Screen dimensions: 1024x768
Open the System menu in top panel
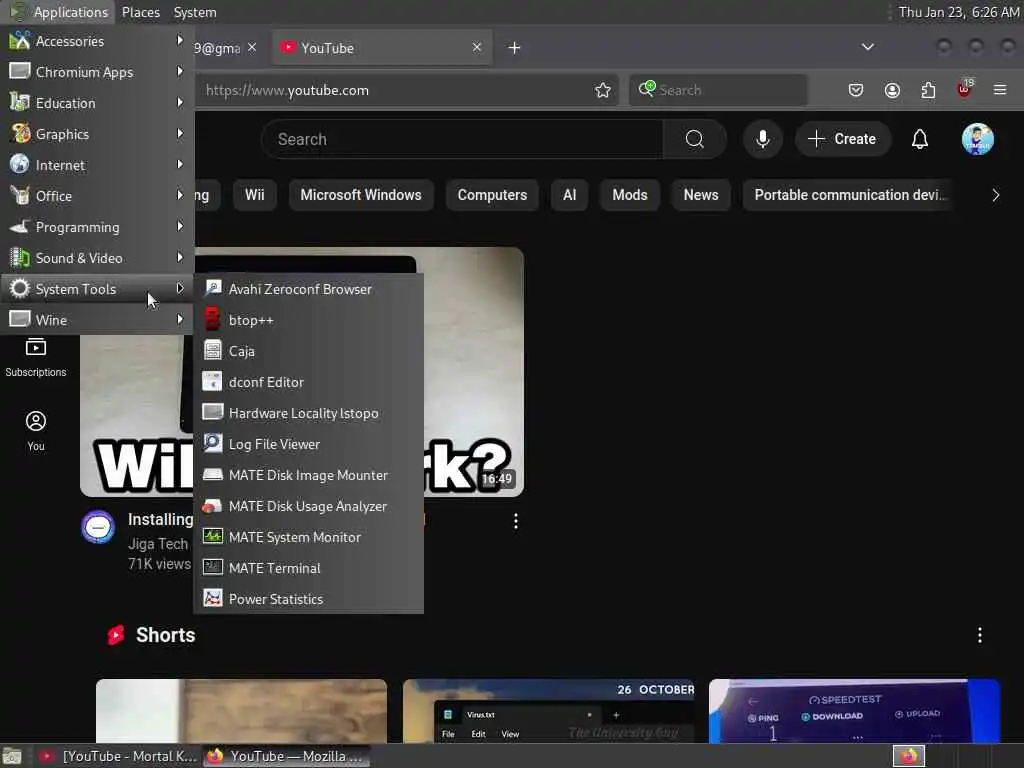195,12
